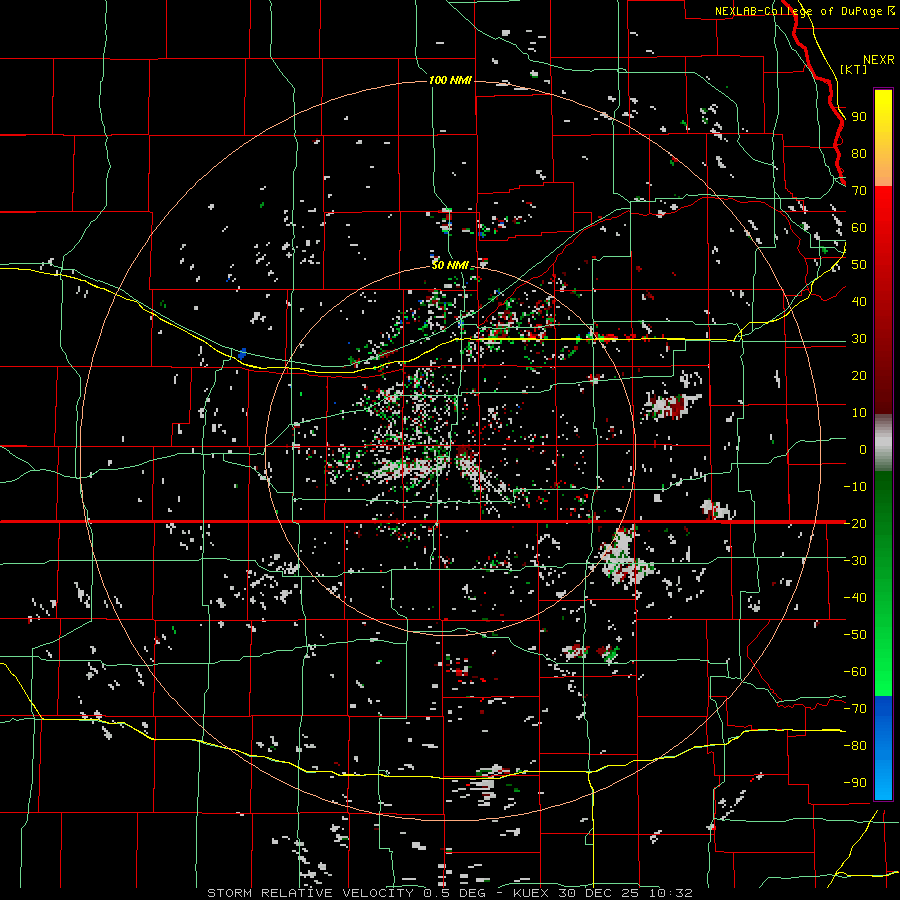The width and height of the screenshot is (900, 900).
Task: Click the "50" value on the velocity scale
Action: (x=859, y=265)
